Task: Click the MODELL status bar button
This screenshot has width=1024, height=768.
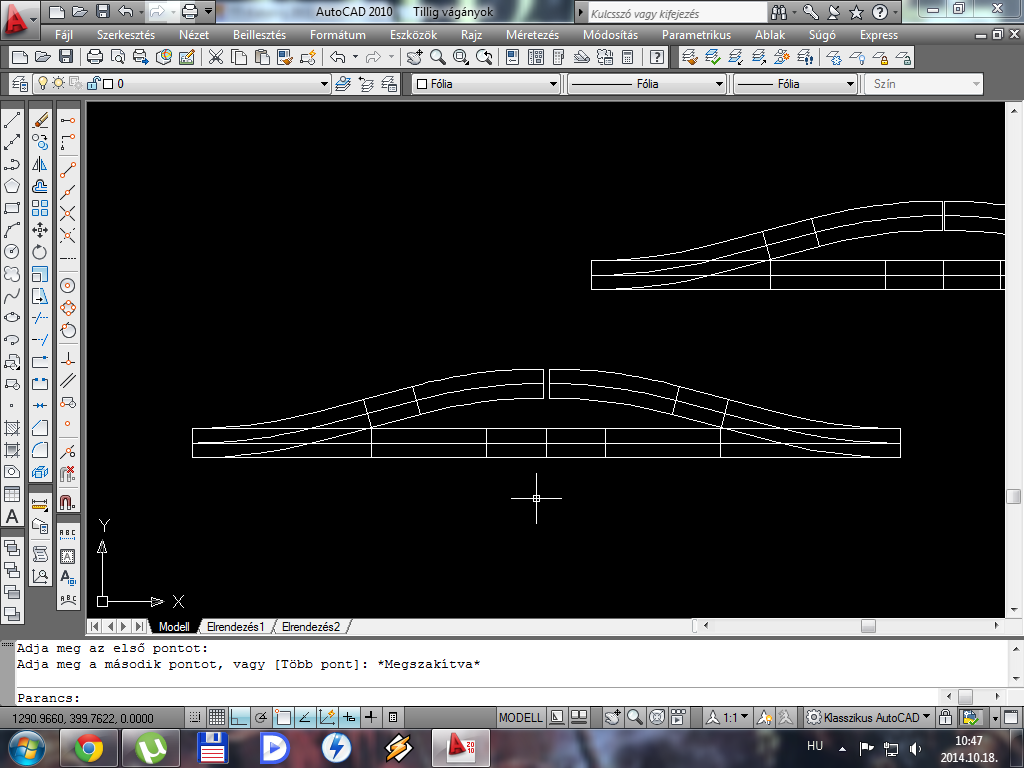Action: (520, 717)
